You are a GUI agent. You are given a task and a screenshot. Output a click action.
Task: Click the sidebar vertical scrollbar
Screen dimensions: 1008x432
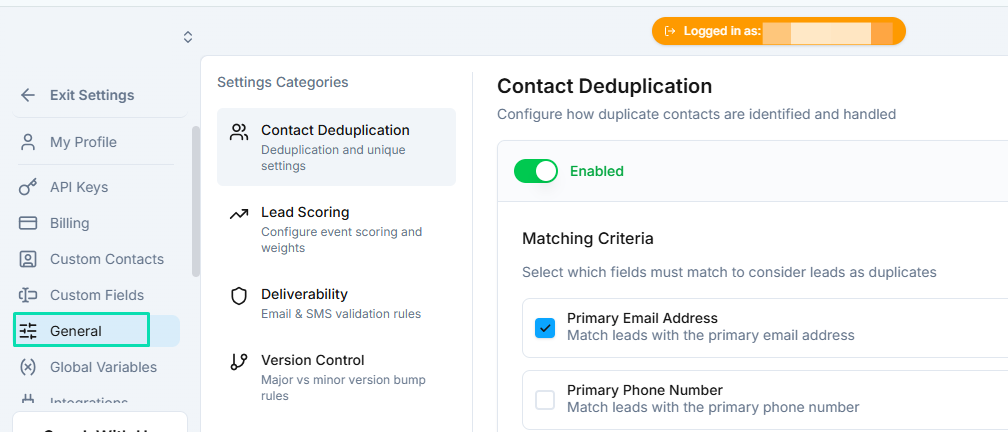coord(196,201)
